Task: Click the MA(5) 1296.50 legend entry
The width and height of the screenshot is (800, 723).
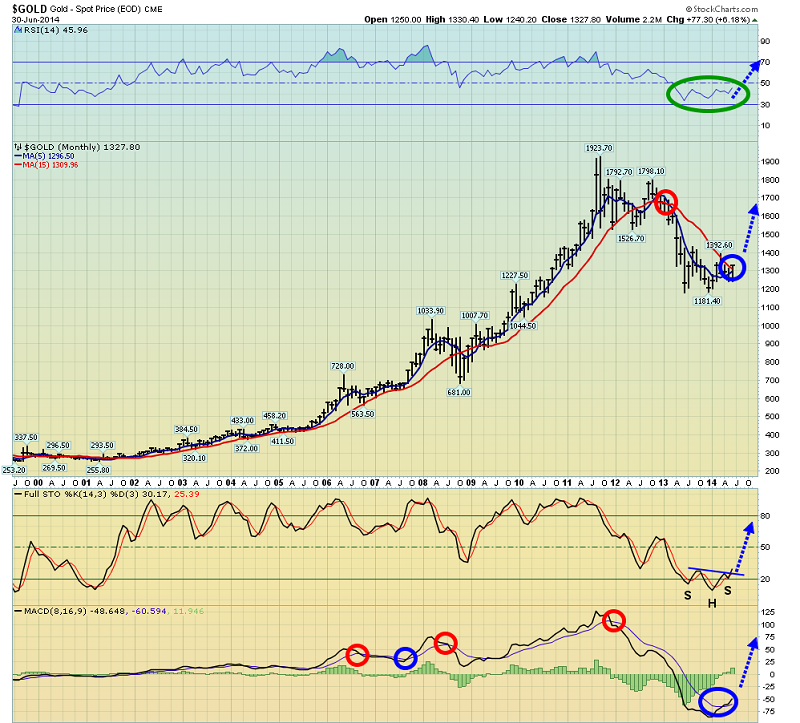Action: pyautogui.click(x=44, y=156)
